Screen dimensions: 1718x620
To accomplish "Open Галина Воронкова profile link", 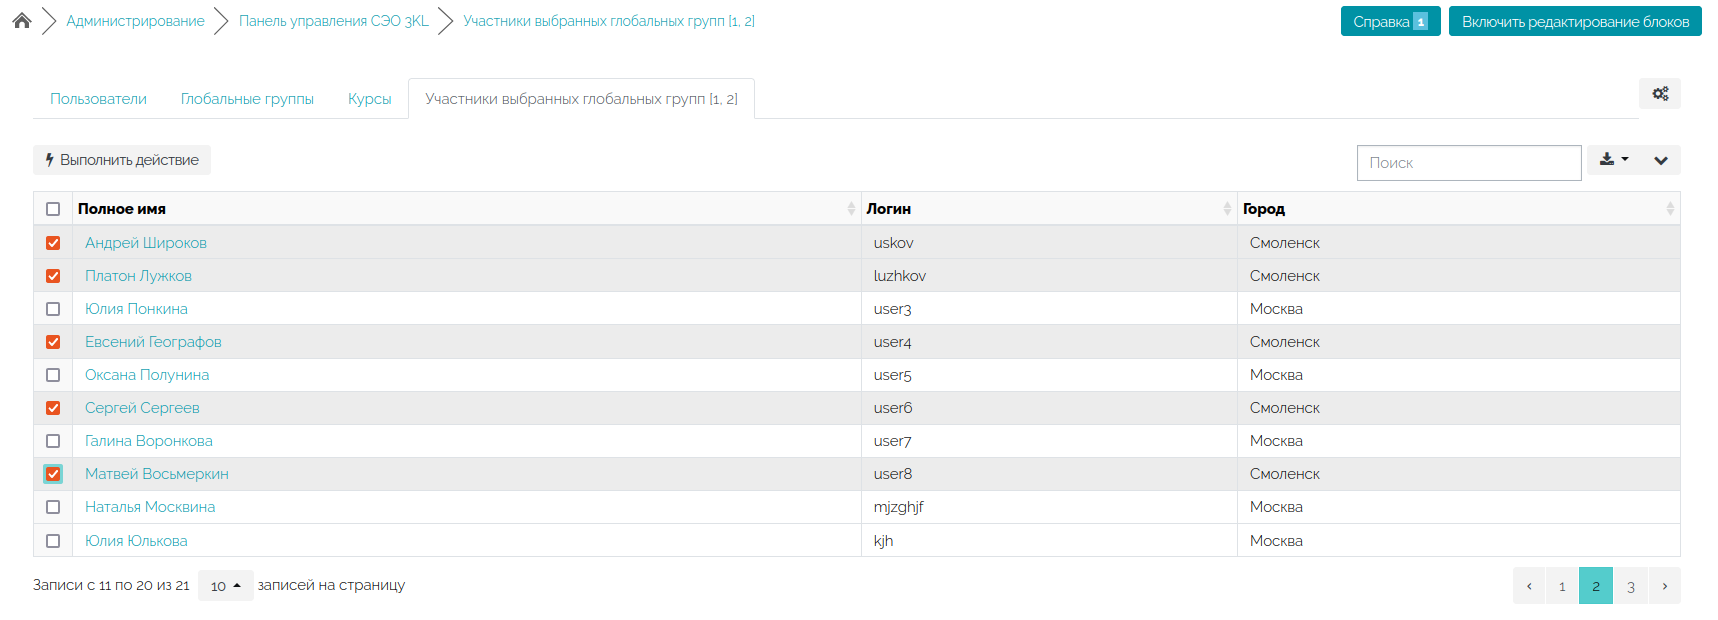I will pyautogui.click(x=149, y=441).
